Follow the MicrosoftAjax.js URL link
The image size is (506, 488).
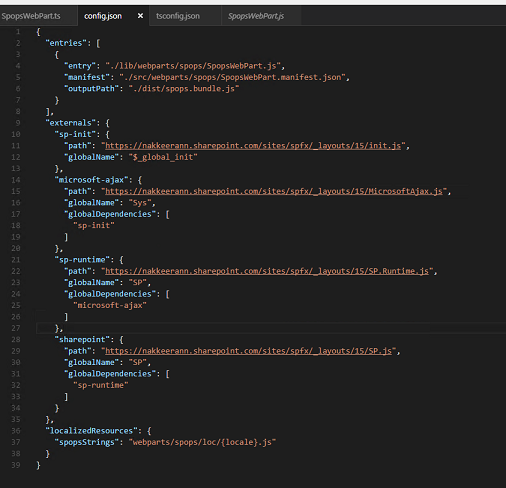(x=274, y=191)
